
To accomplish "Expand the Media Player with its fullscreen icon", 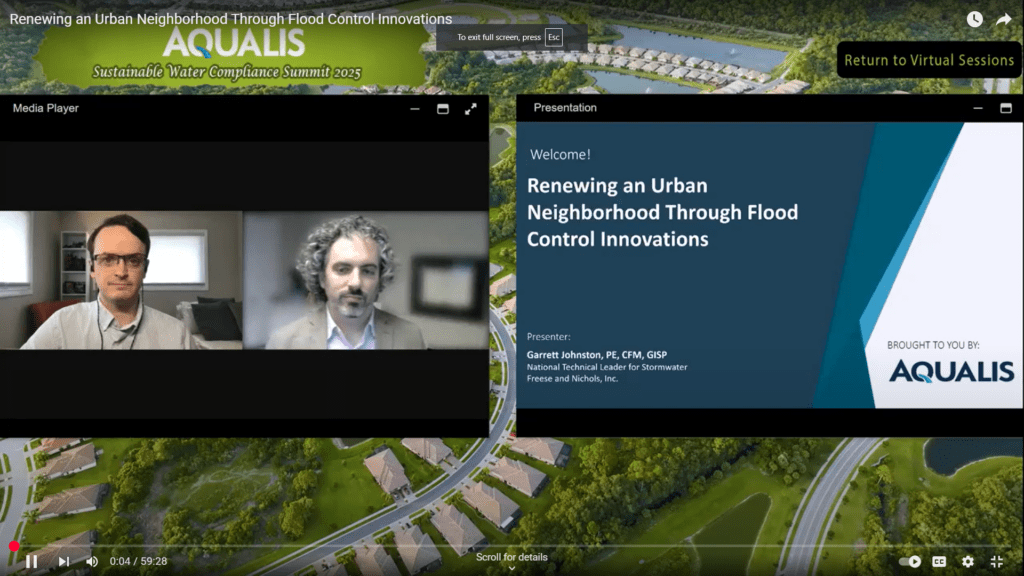I will (471, 110).
